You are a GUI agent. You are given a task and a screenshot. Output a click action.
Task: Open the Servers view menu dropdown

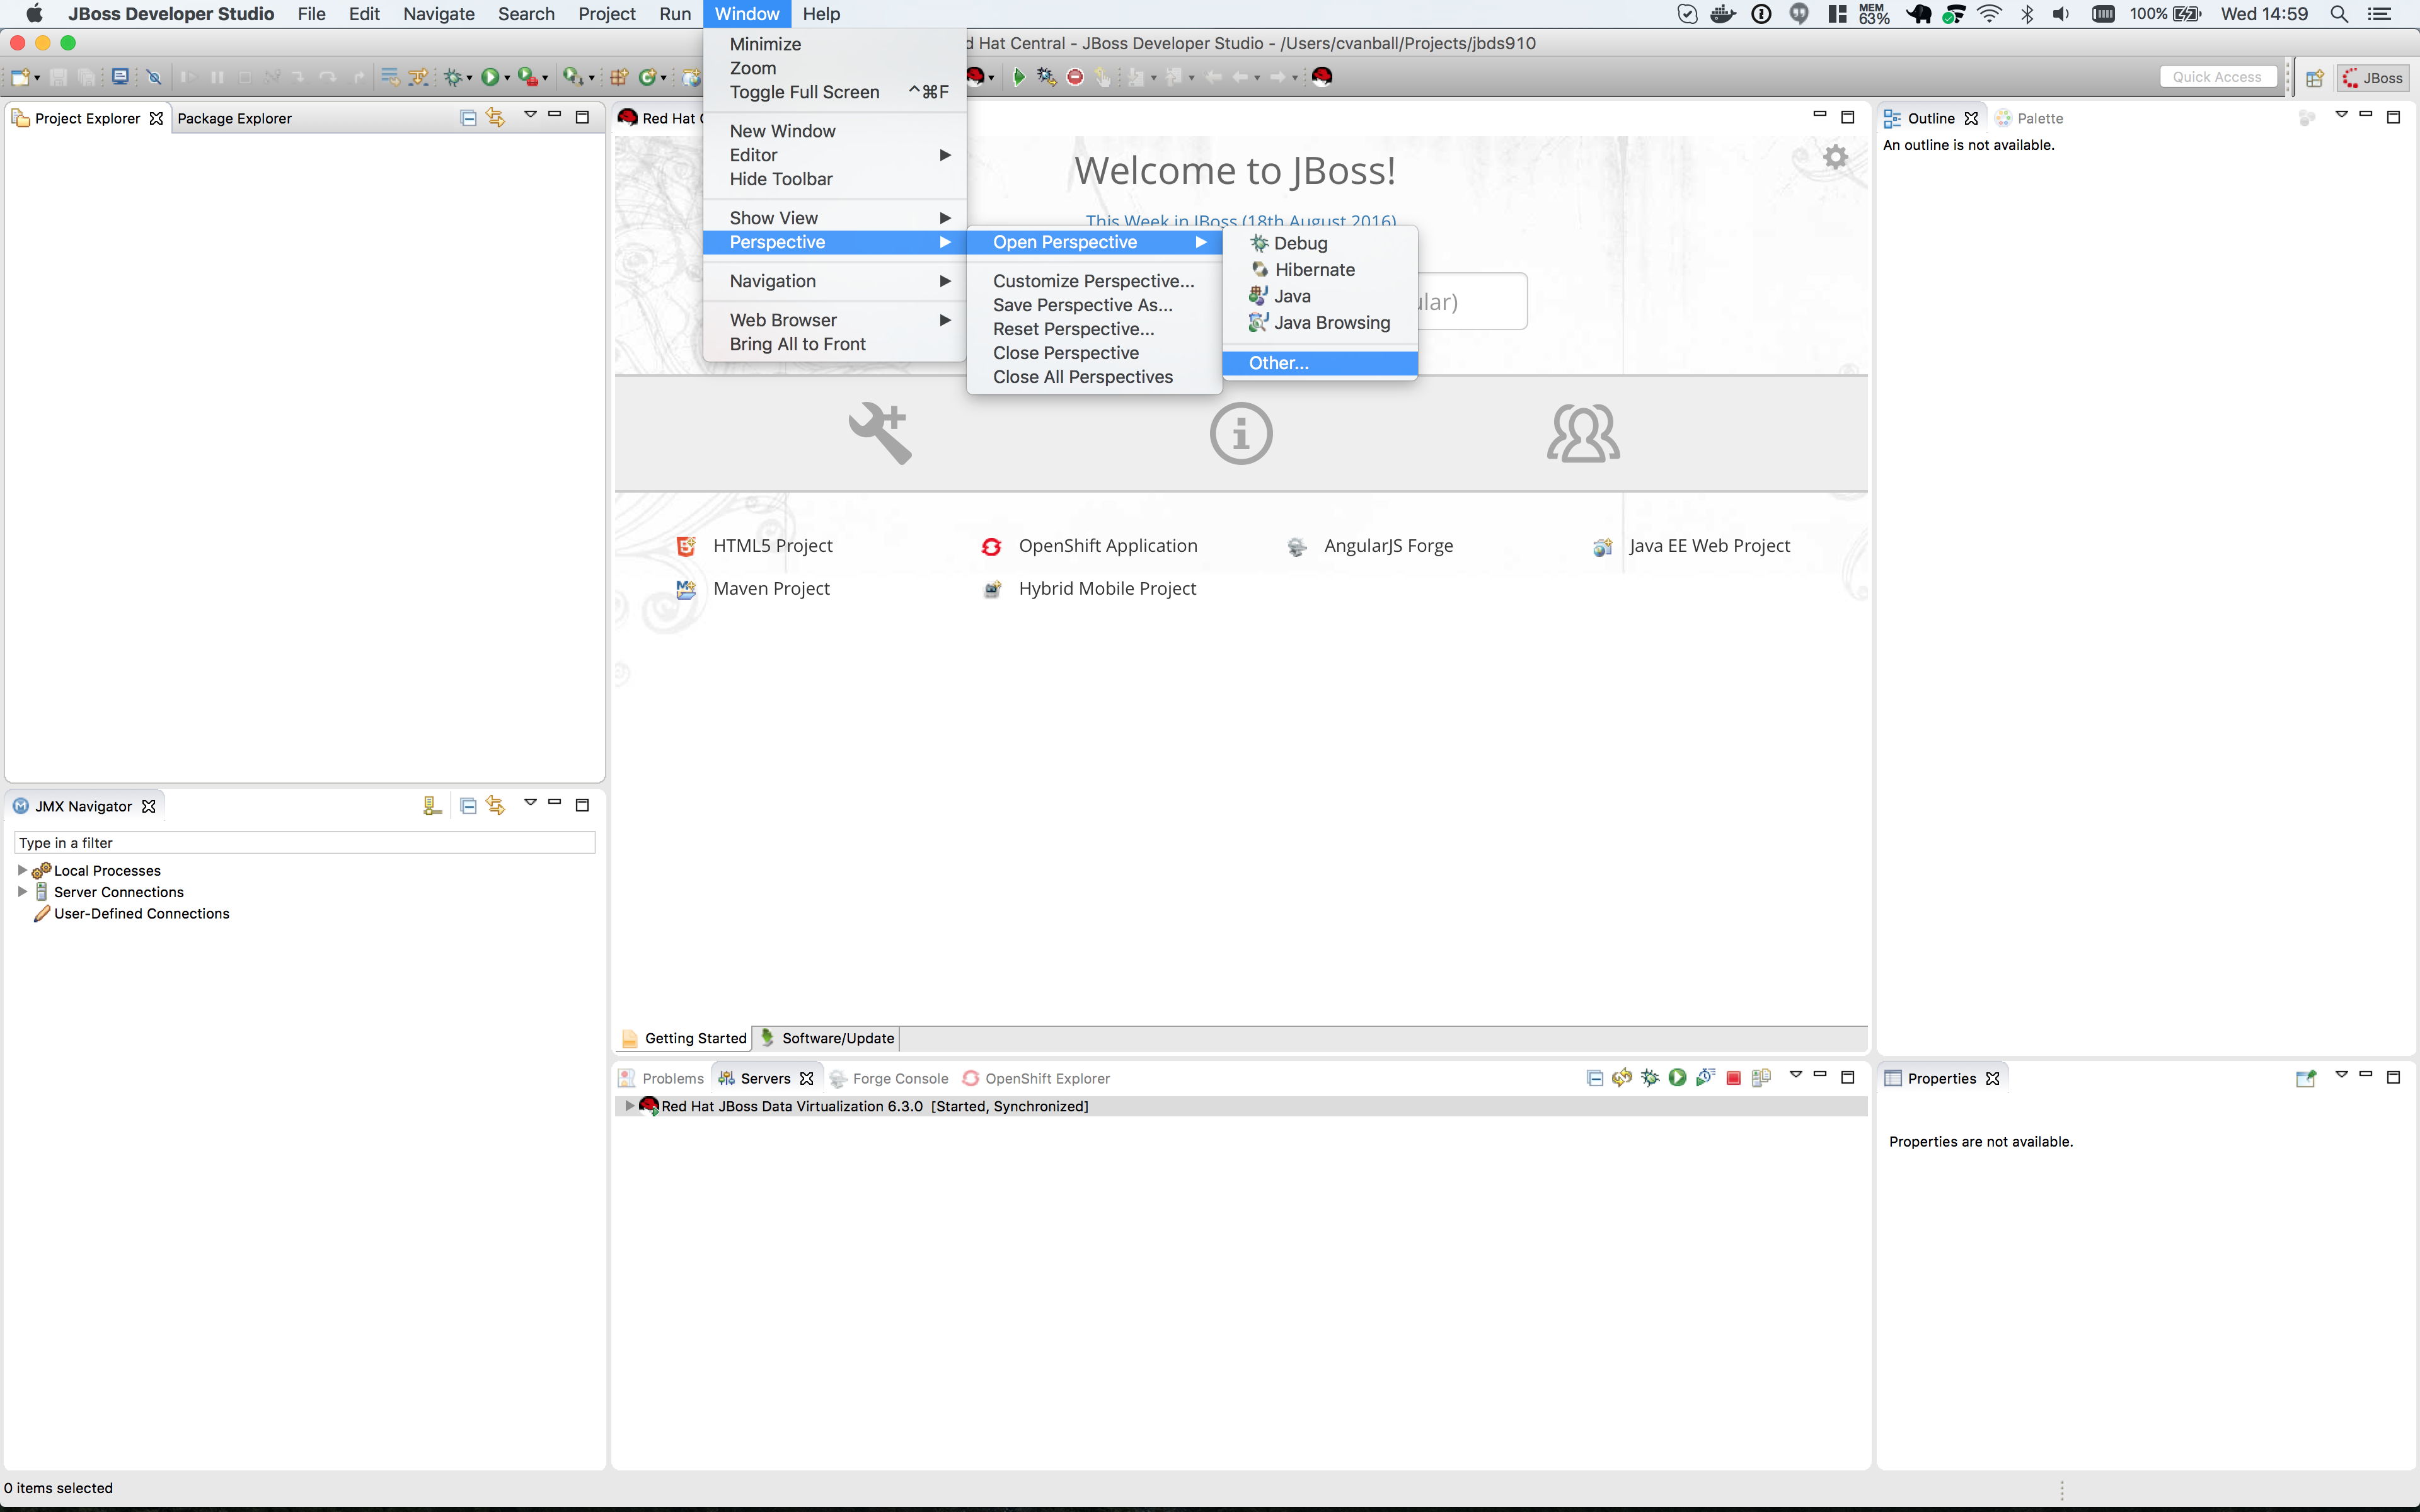[1795, 1075]
